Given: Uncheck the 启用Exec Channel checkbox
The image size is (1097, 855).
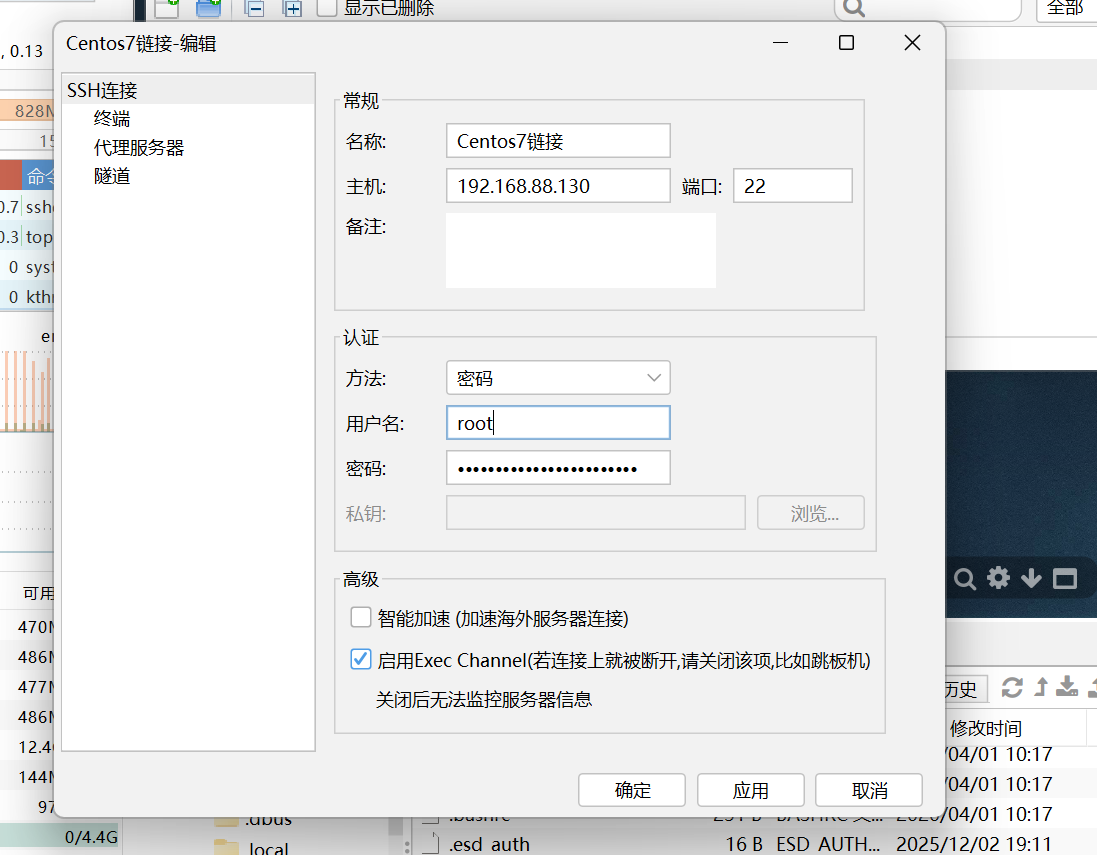Looking at the screenshot, I should point(361,659).
